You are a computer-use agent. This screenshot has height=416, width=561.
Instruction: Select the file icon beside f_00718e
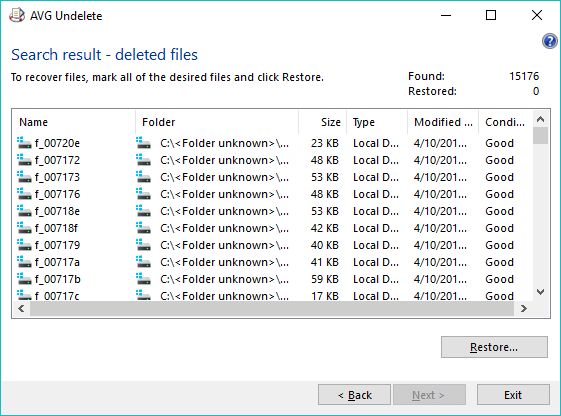[24, 211]
